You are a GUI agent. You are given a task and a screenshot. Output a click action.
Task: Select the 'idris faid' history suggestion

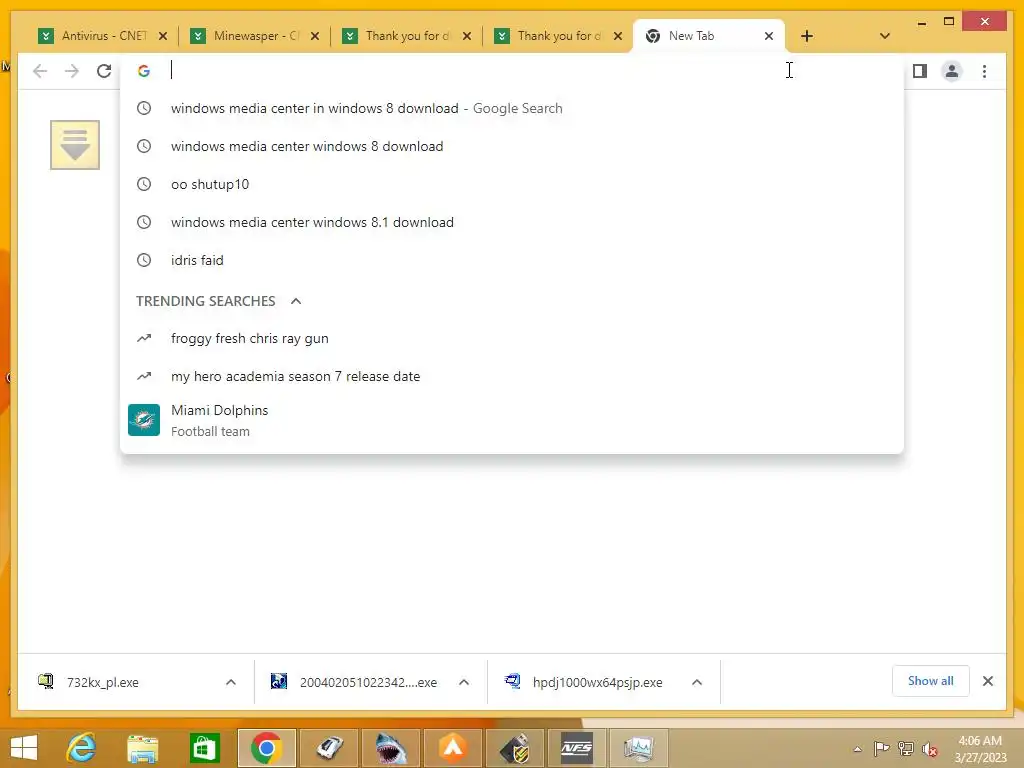pos(511,260)
